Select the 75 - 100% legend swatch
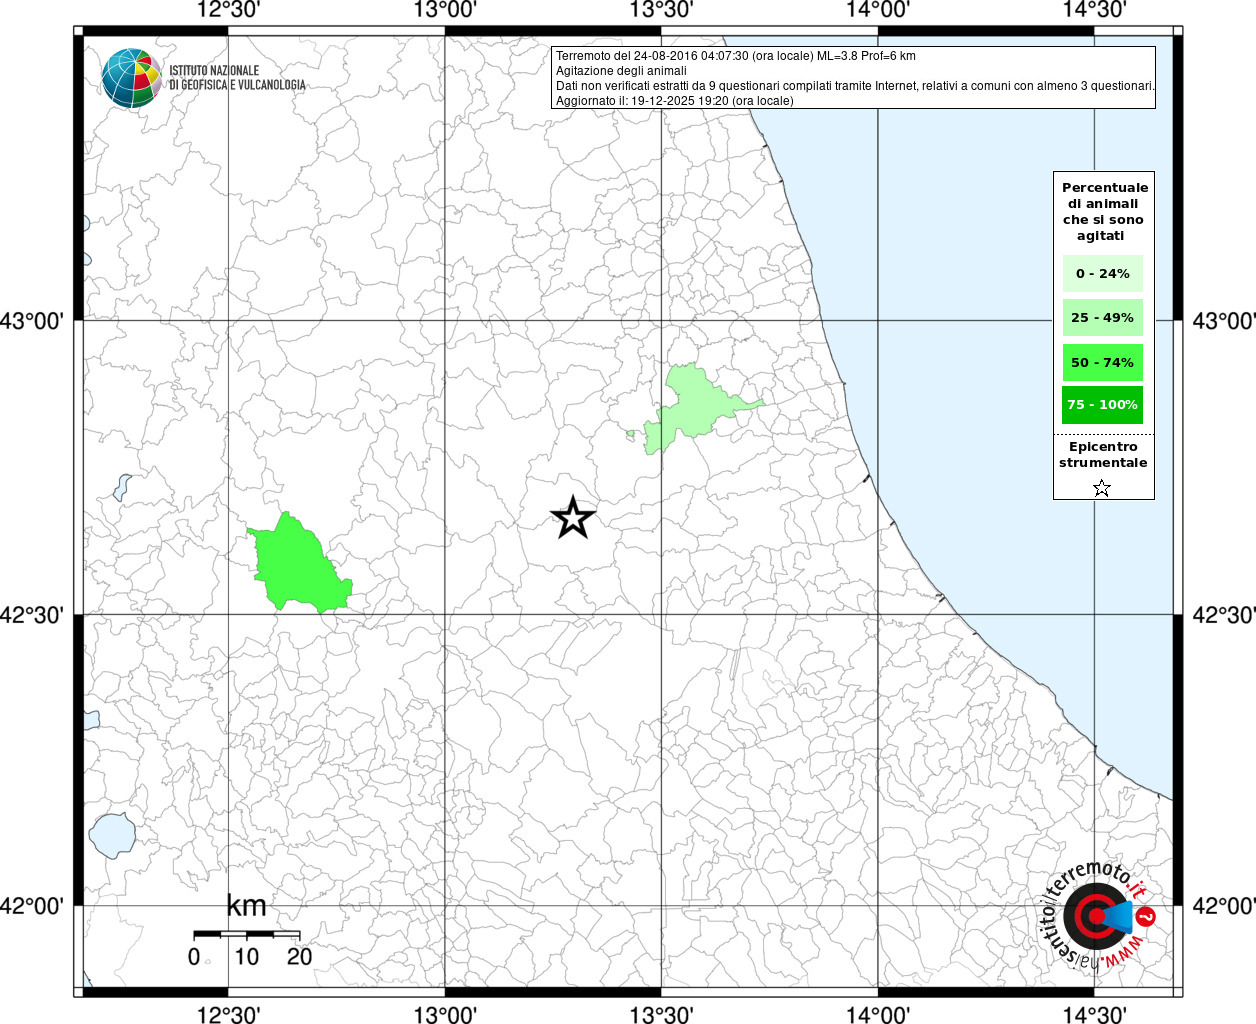 point(1103,404)
